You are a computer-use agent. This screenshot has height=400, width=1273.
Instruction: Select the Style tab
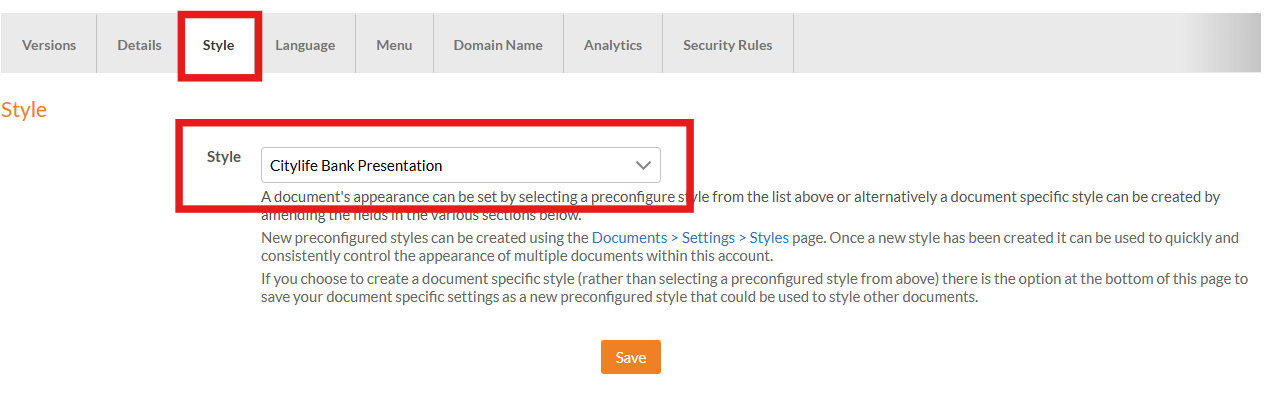click(218, 45)
